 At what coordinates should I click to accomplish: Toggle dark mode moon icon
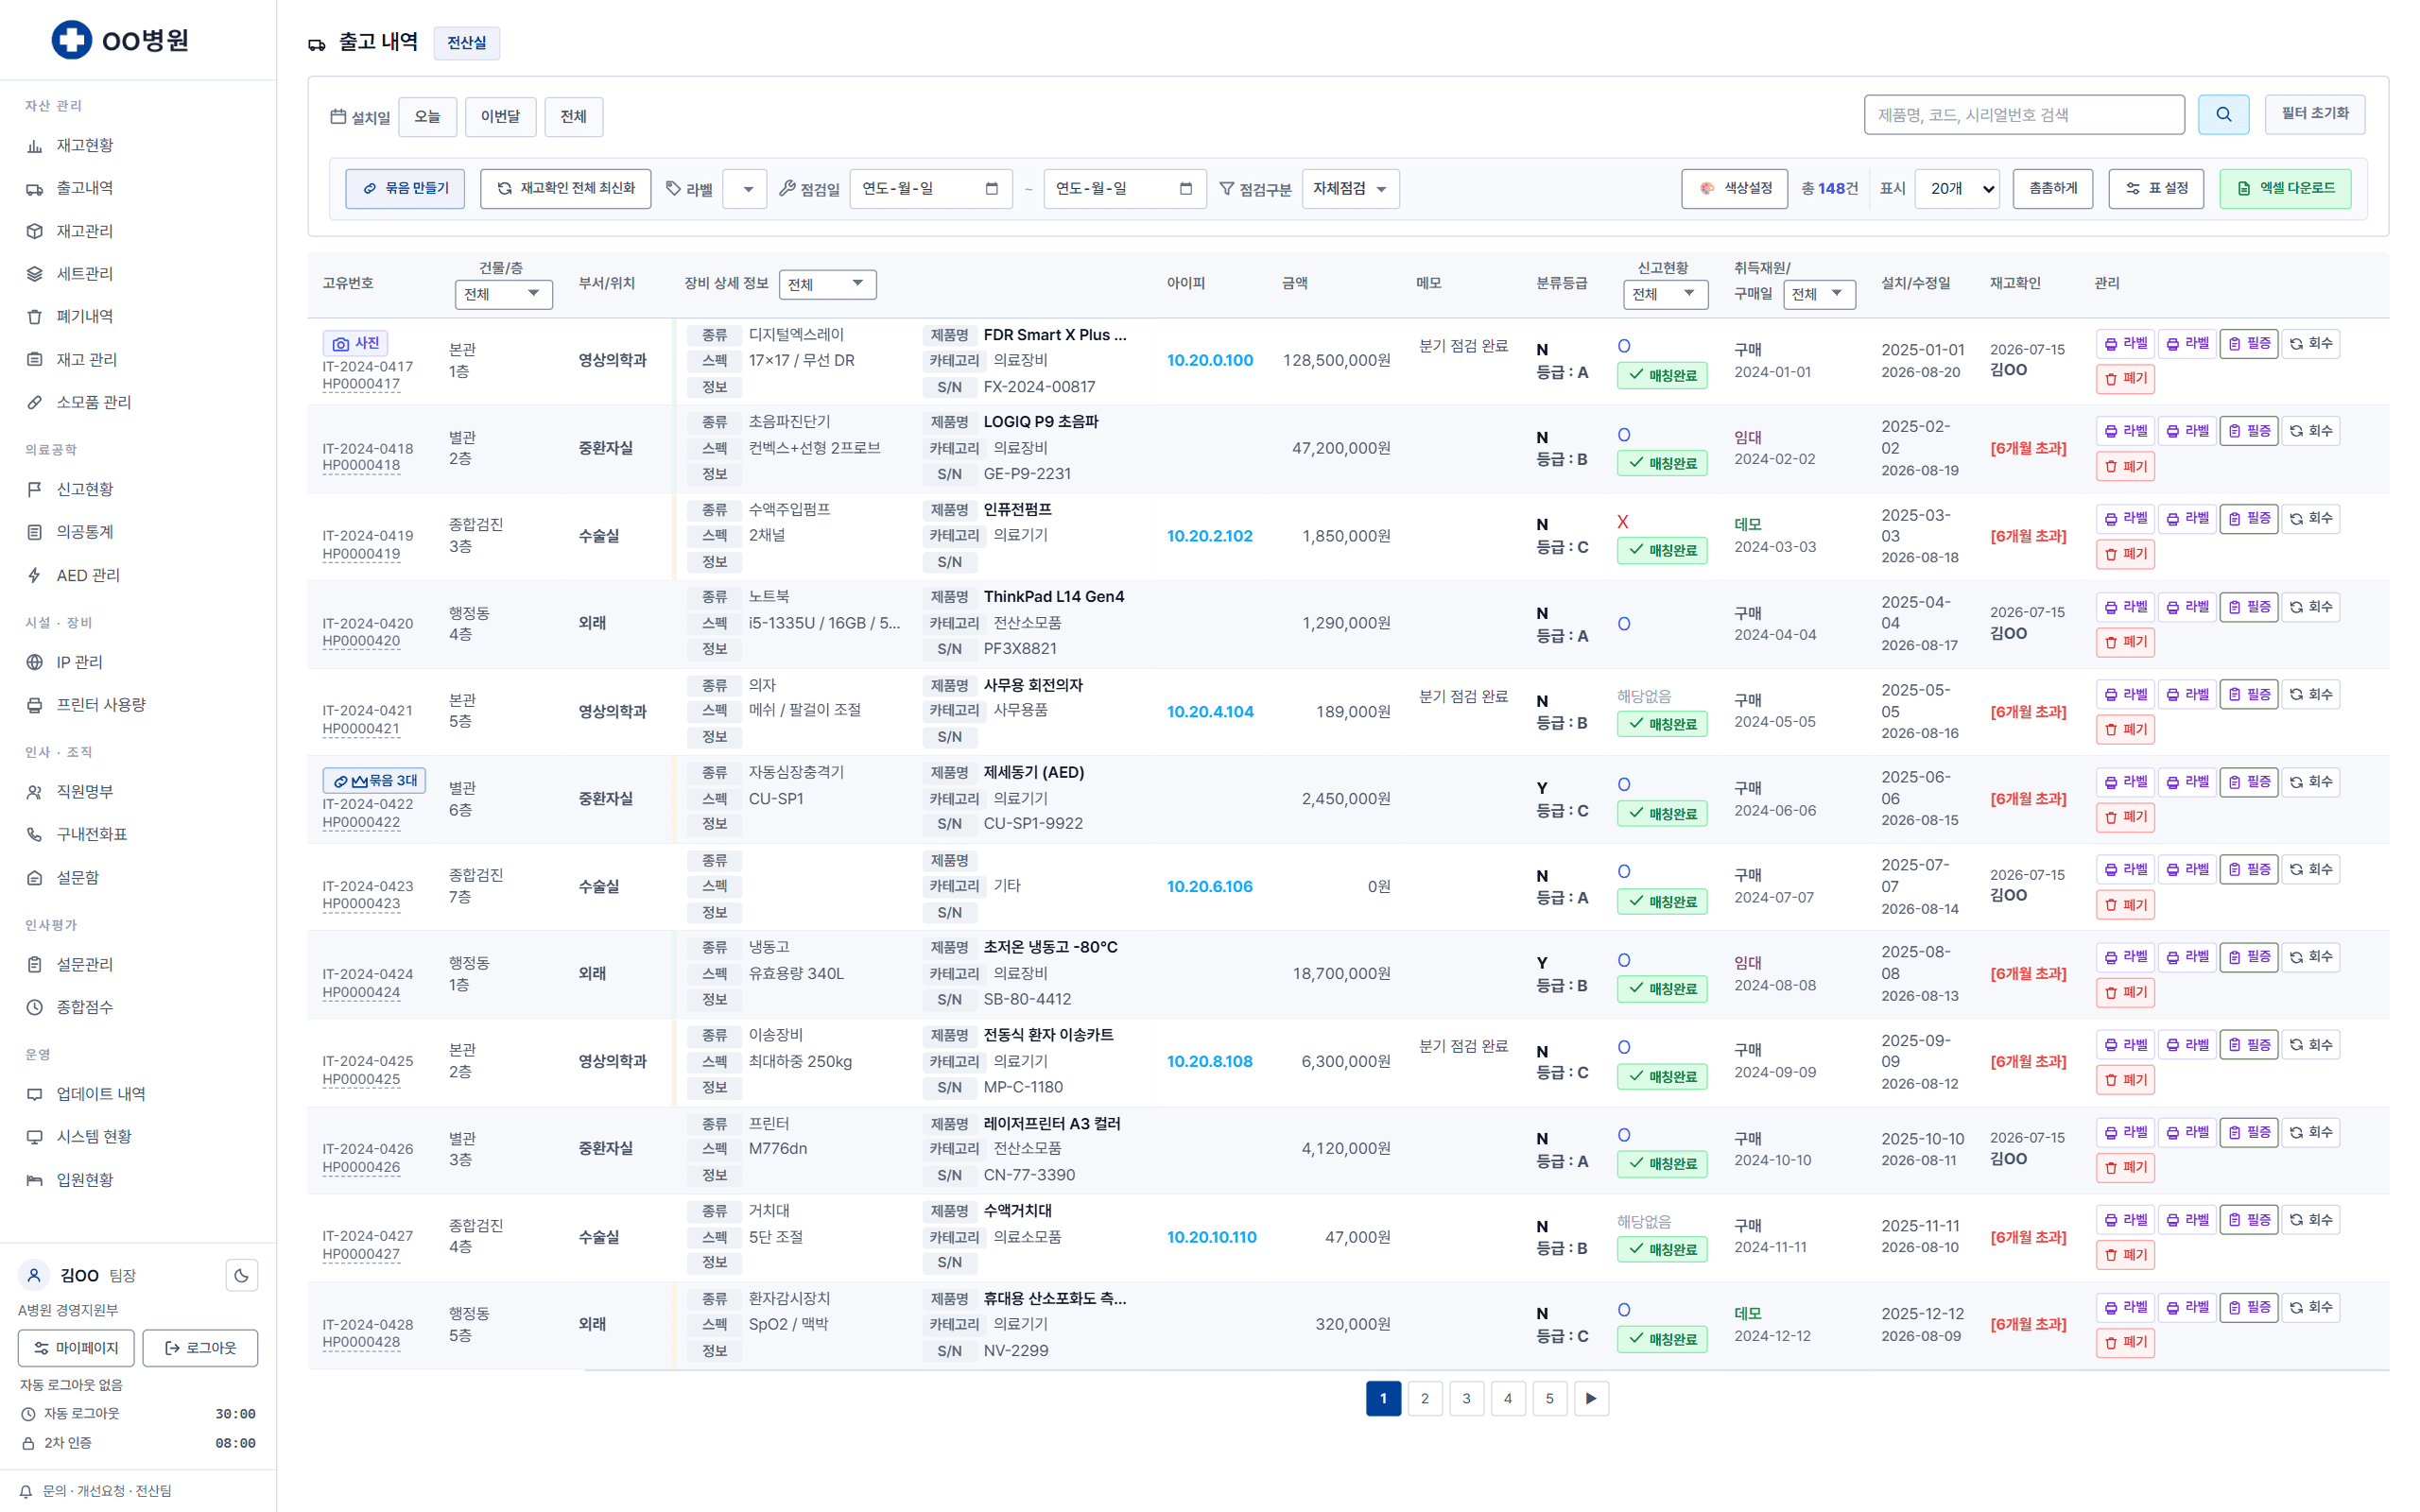[x=241, y=1275]
